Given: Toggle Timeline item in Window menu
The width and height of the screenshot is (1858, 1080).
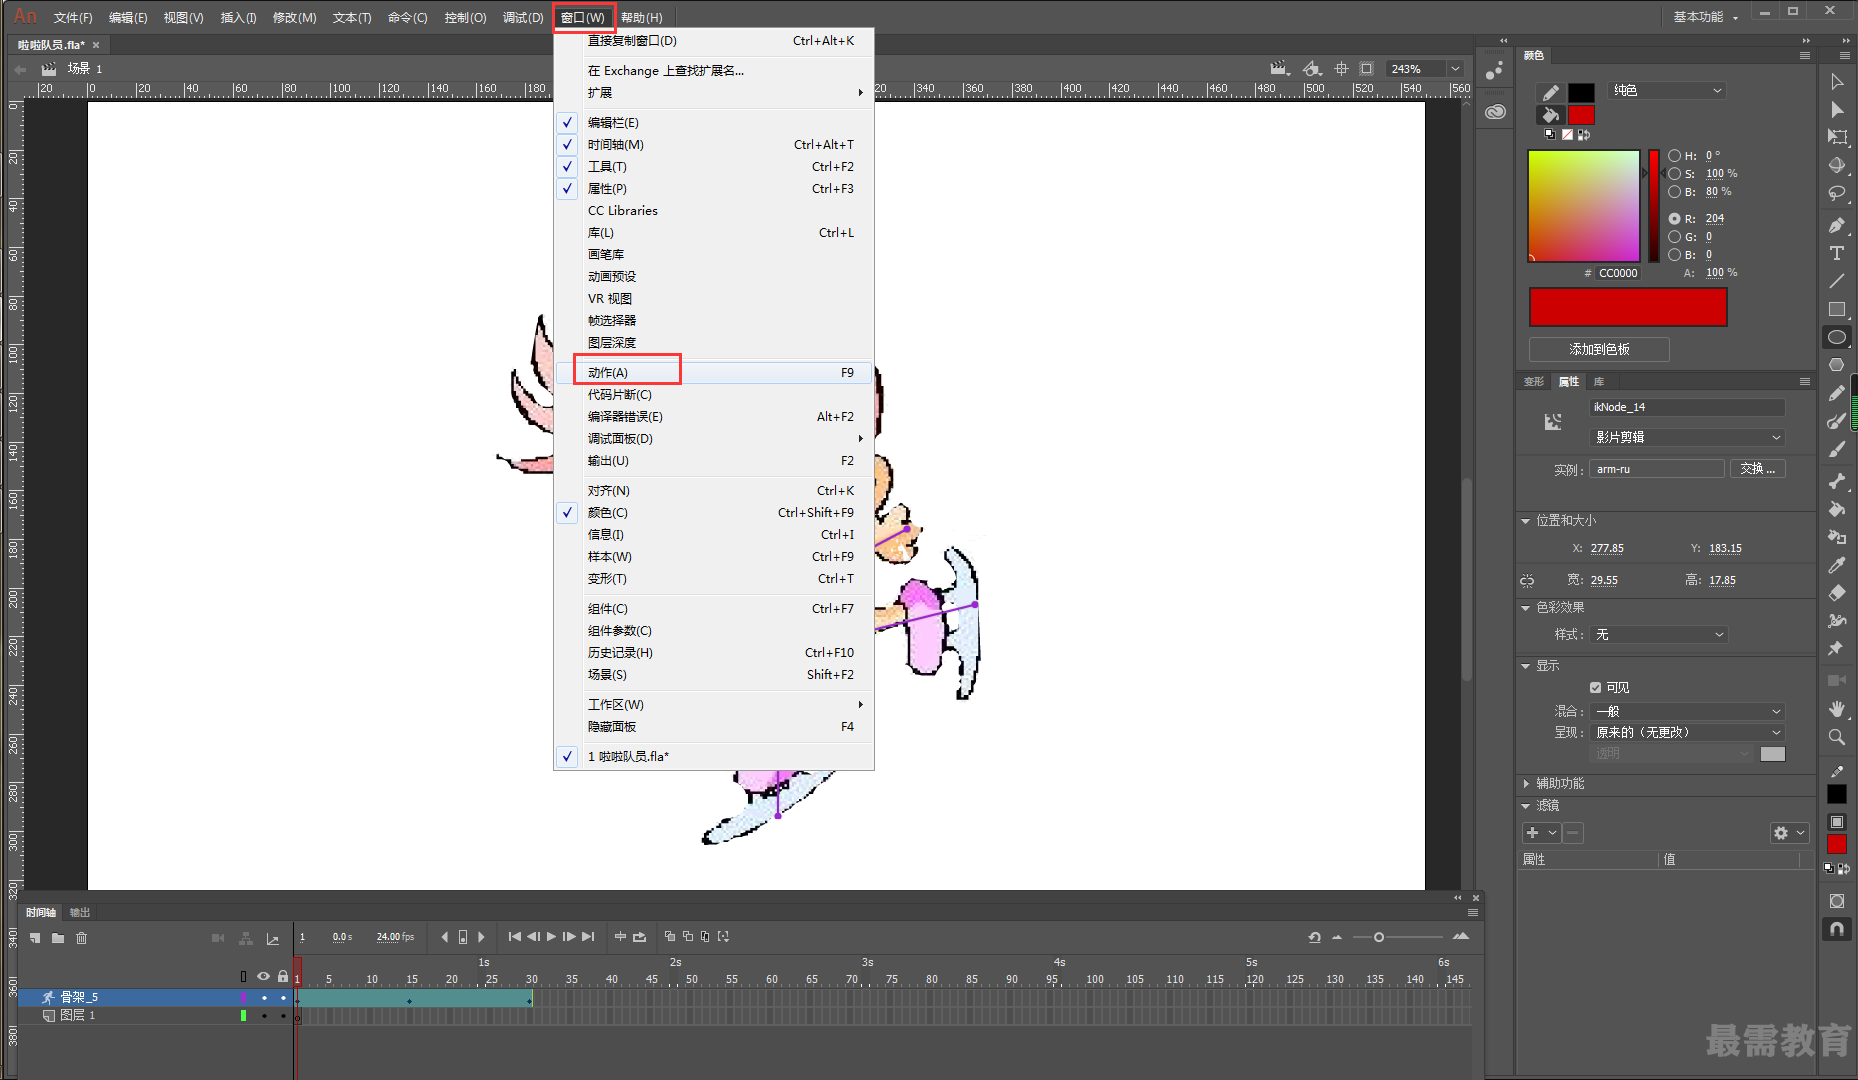Looking at the screenshot, I should pyautogui.click(x=714, y=144).
